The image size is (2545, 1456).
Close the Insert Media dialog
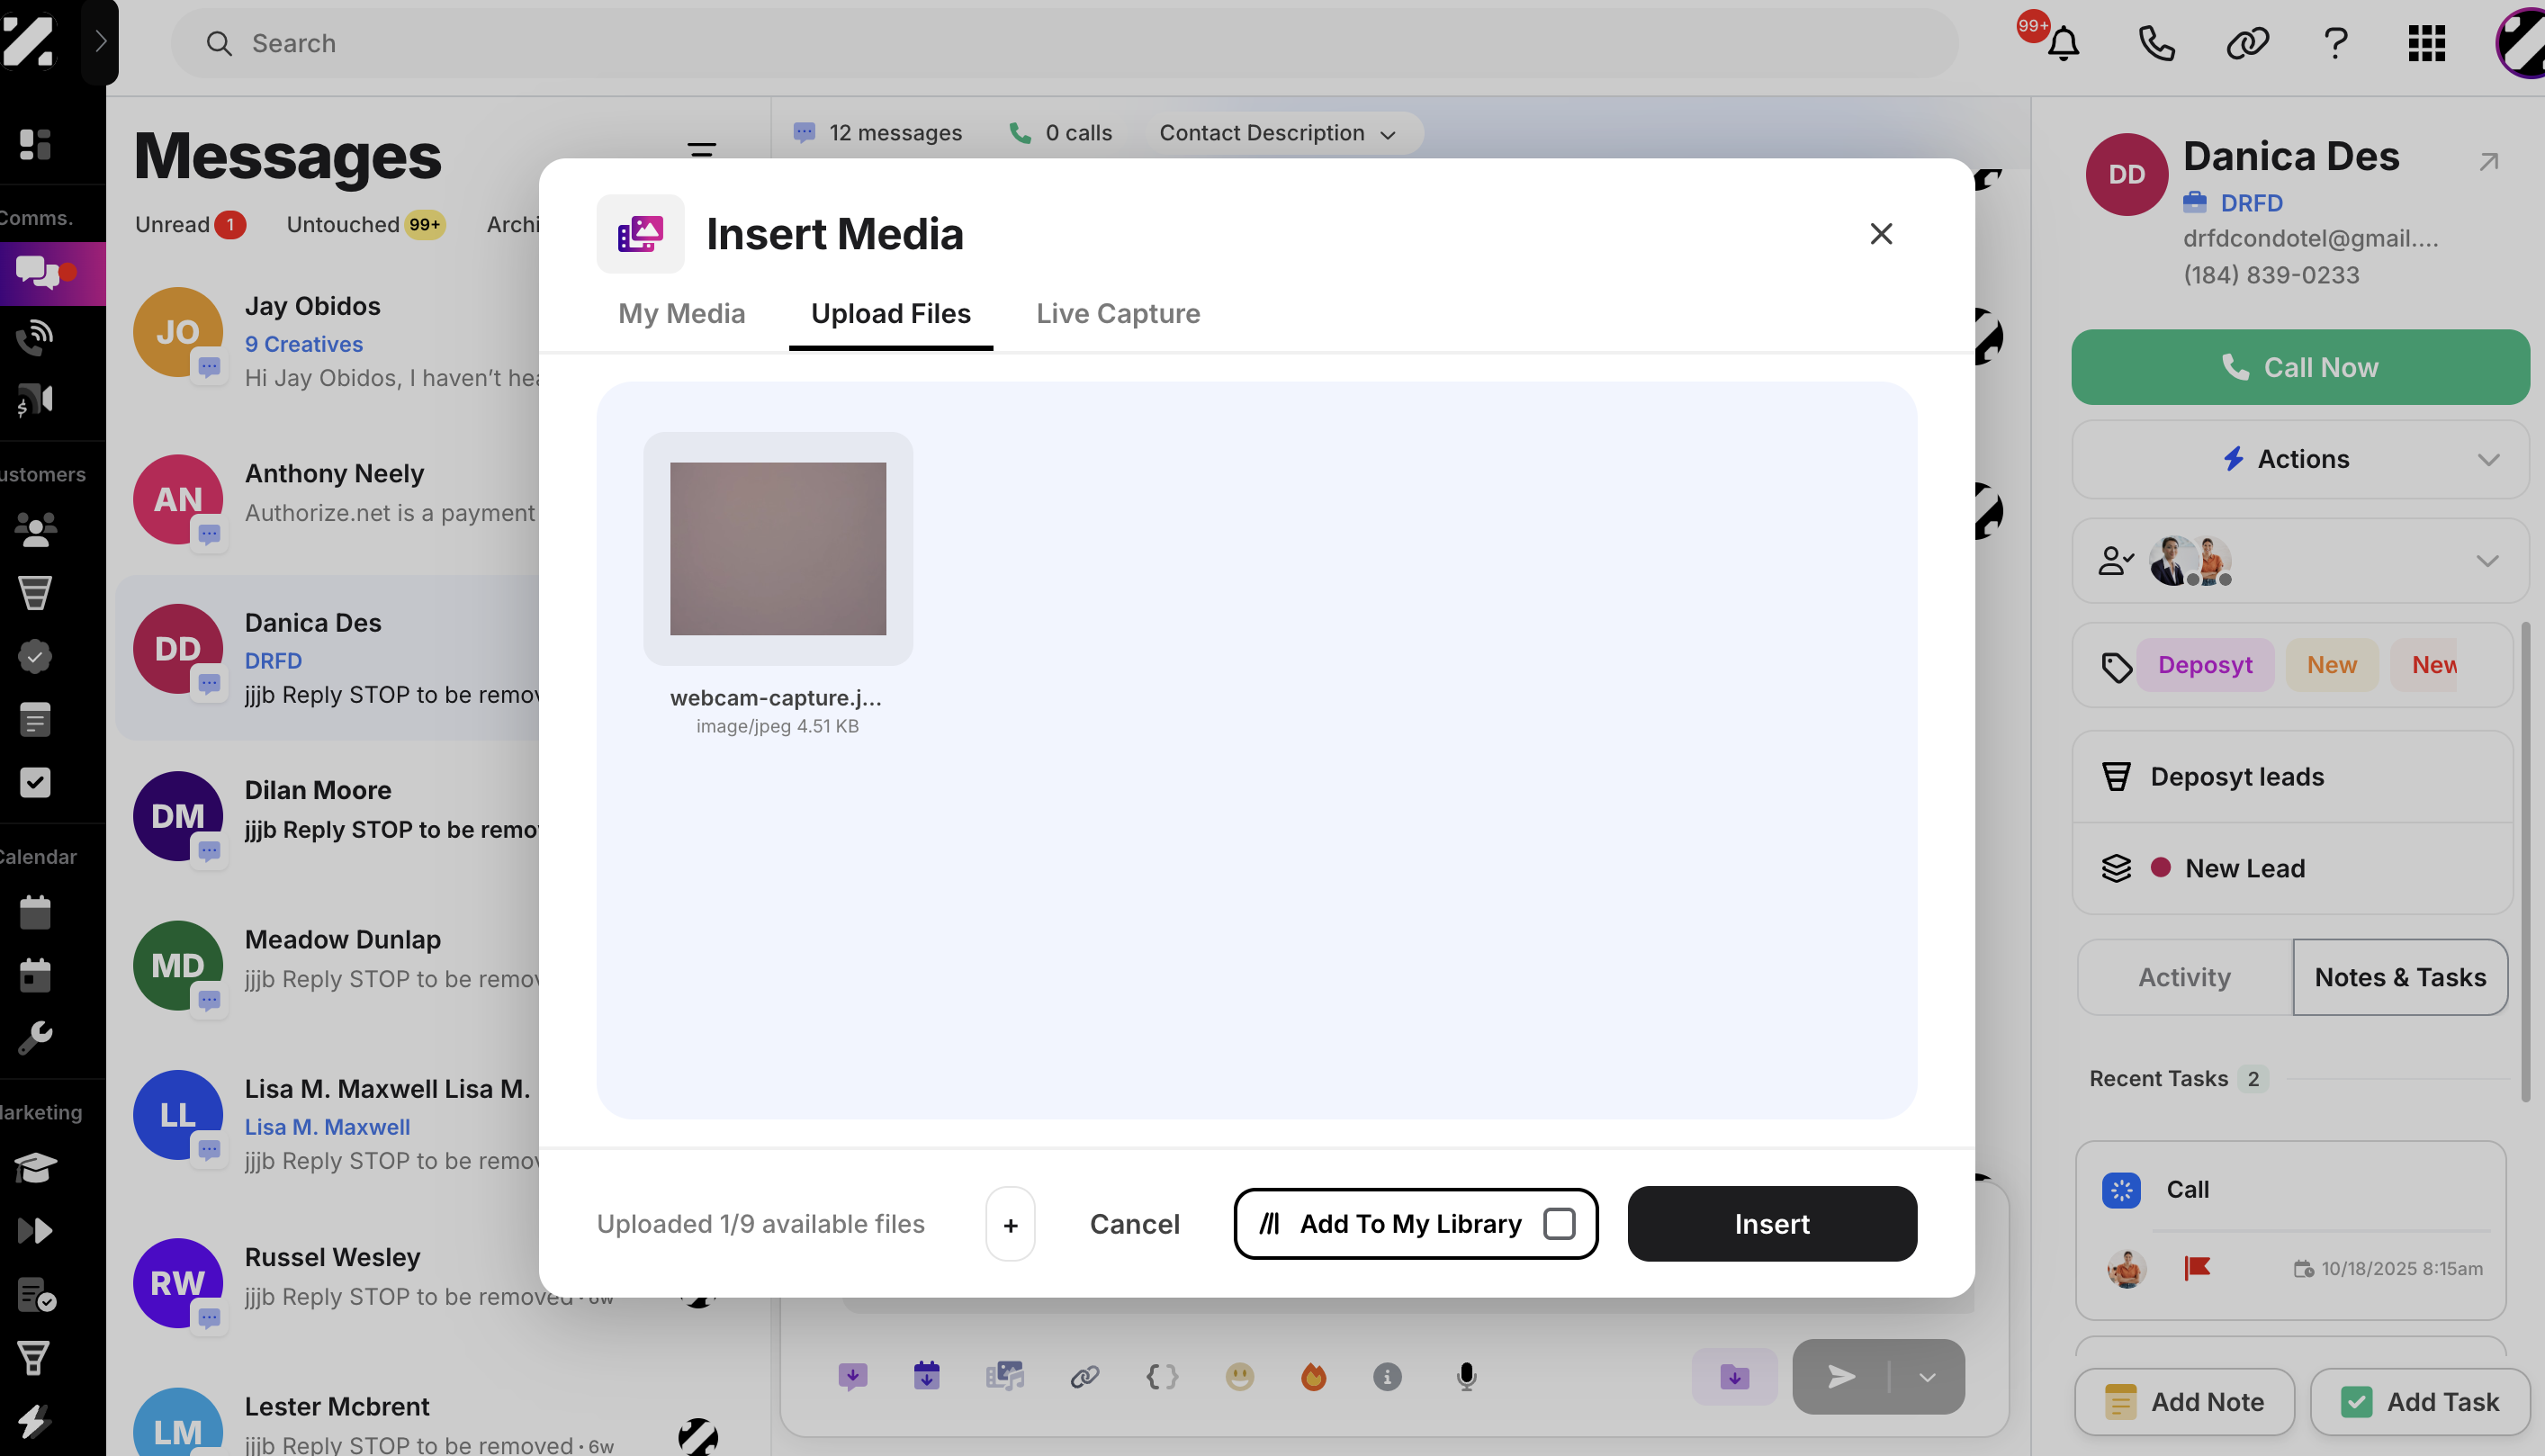coord(1880,233)
